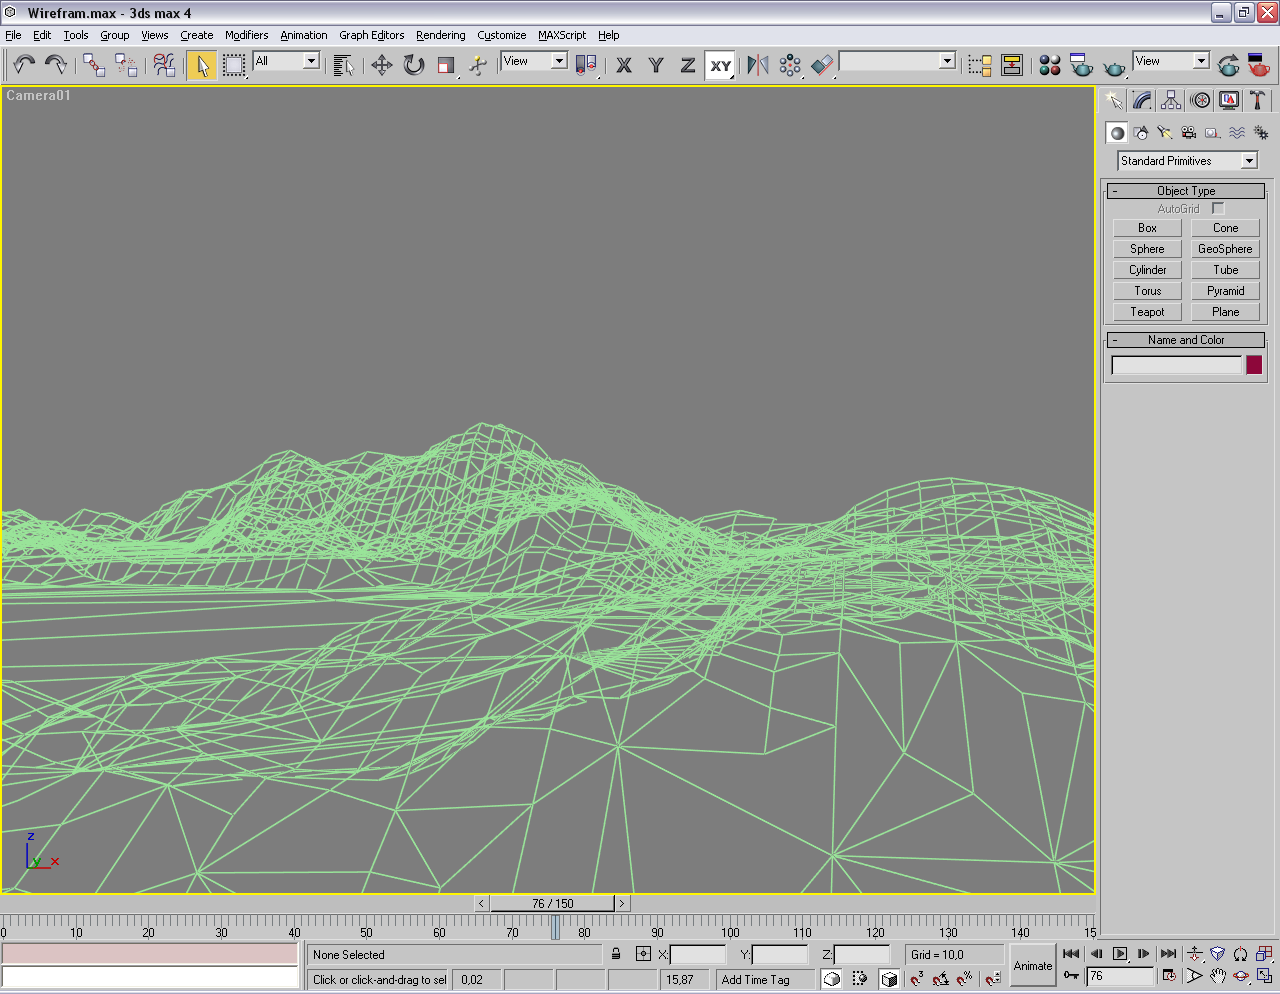1280x994 pixels.
Task: Toggle the AutoGrid checkbox
Action: tap(1218, 208)
